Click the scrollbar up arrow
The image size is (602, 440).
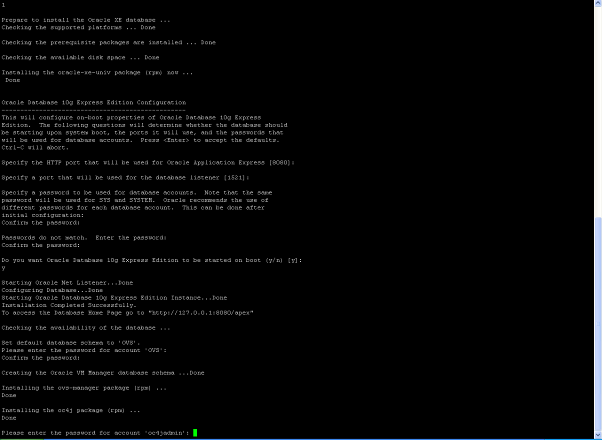(598, 3)
